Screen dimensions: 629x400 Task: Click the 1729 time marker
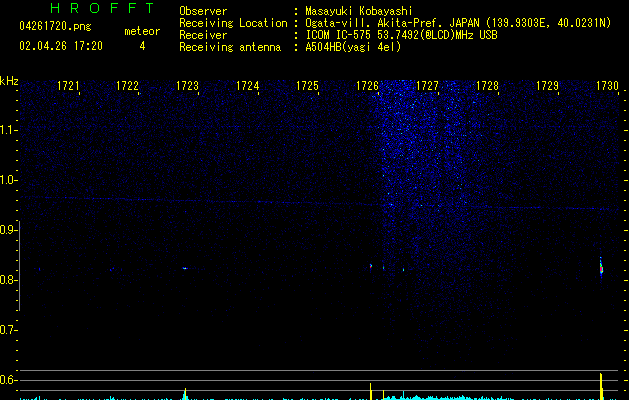(547, 86)
